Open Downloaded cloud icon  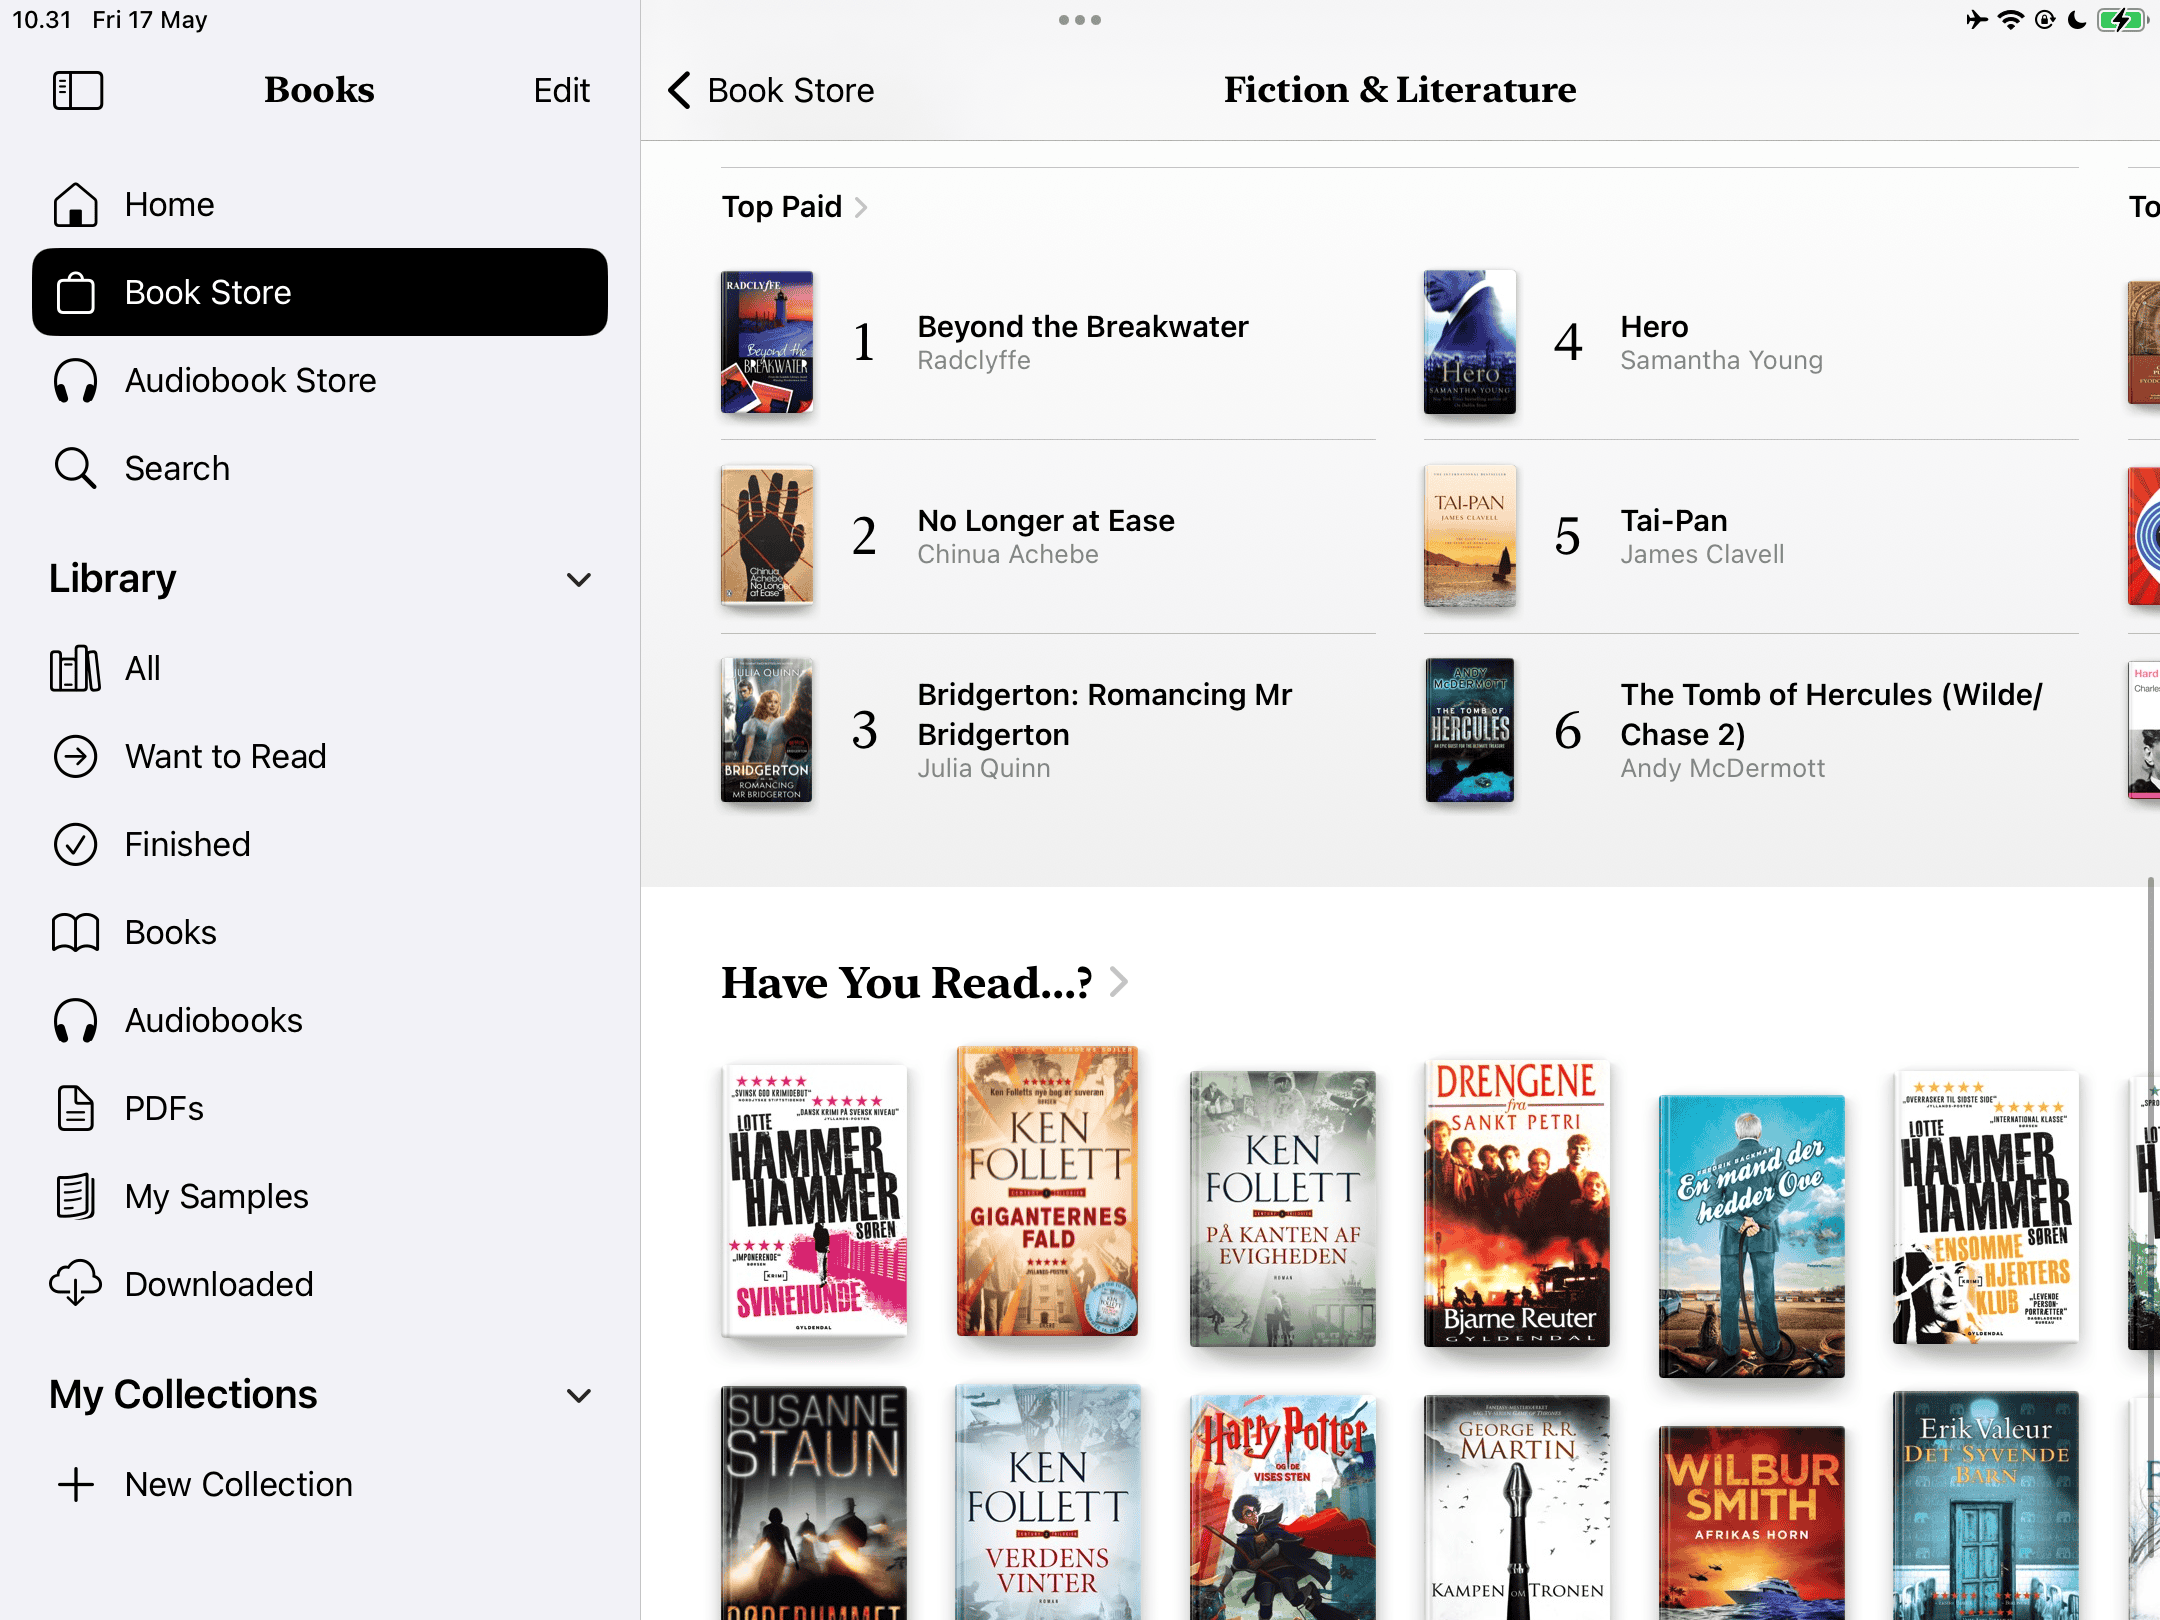click(75, 1284)
